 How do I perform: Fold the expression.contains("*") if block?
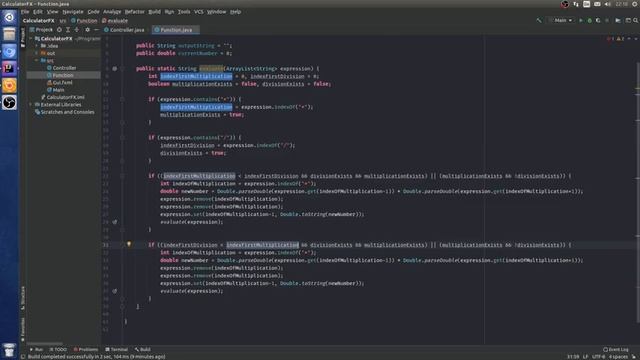pos(122,99)
